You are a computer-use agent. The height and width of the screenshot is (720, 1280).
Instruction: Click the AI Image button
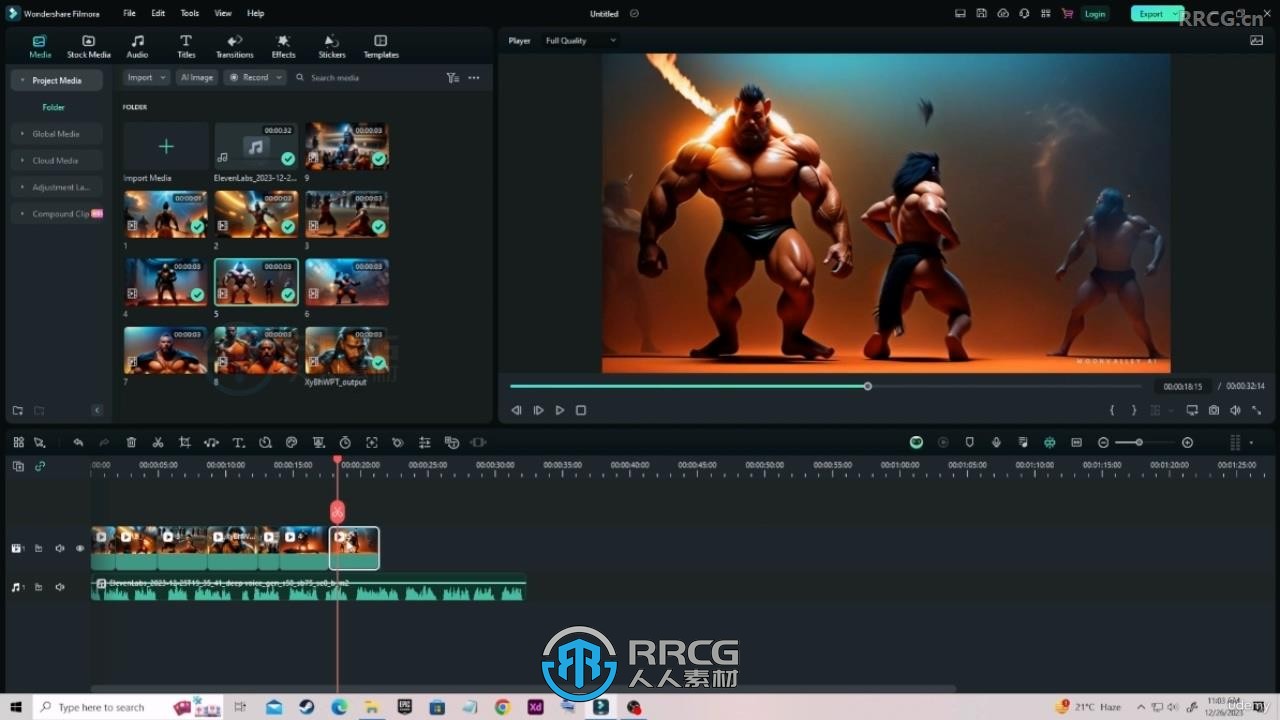pos(197,77)
